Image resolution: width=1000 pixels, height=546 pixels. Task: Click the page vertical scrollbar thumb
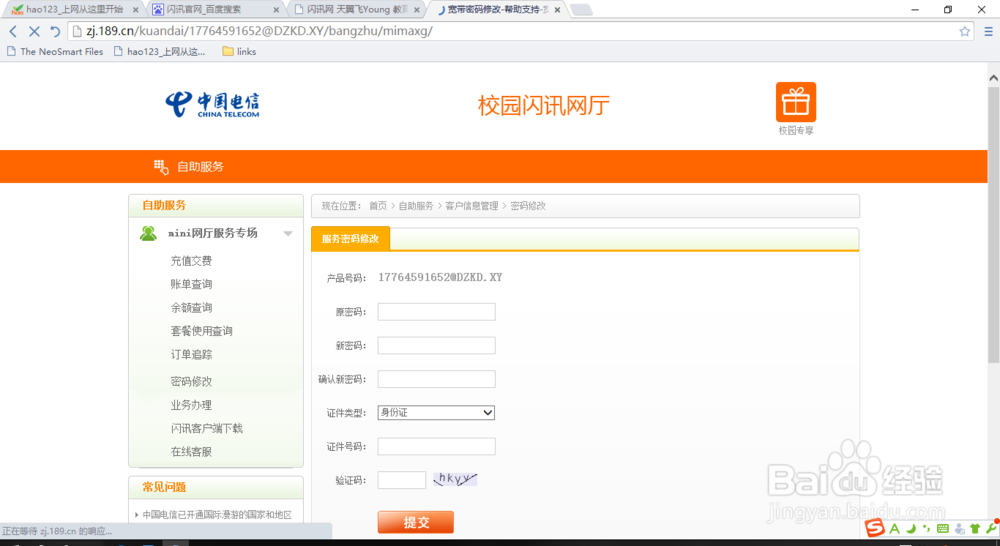tap(994, 225)
